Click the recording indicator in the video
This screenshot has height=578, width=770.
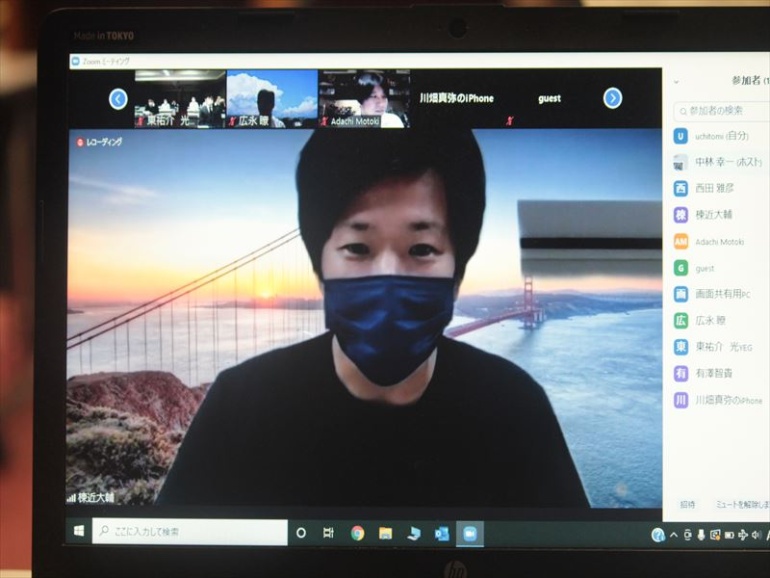(x=99, y=143)
